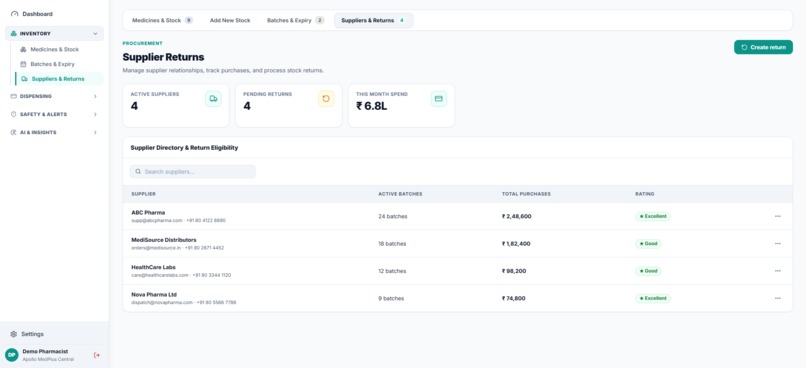The height and width of the screenshot is (368, 806).
Task: Click the Good rating badge for HealthCare Labs
Action: pos(648,271)
